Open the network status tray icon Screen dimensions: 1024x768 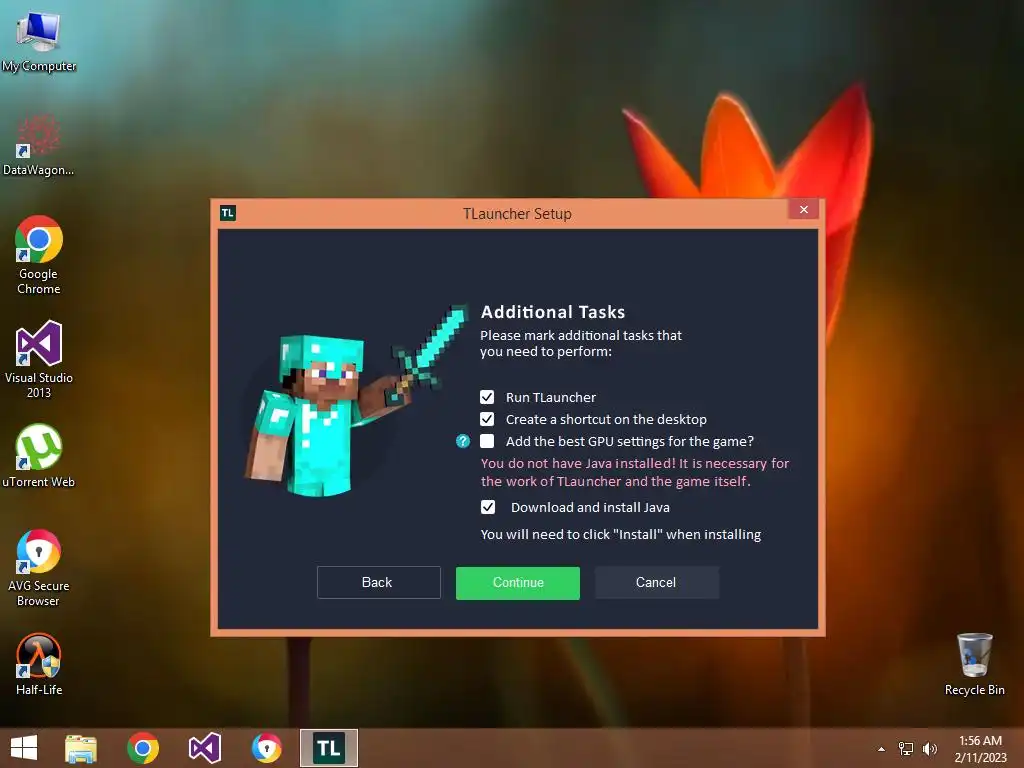tap(906, 749)
